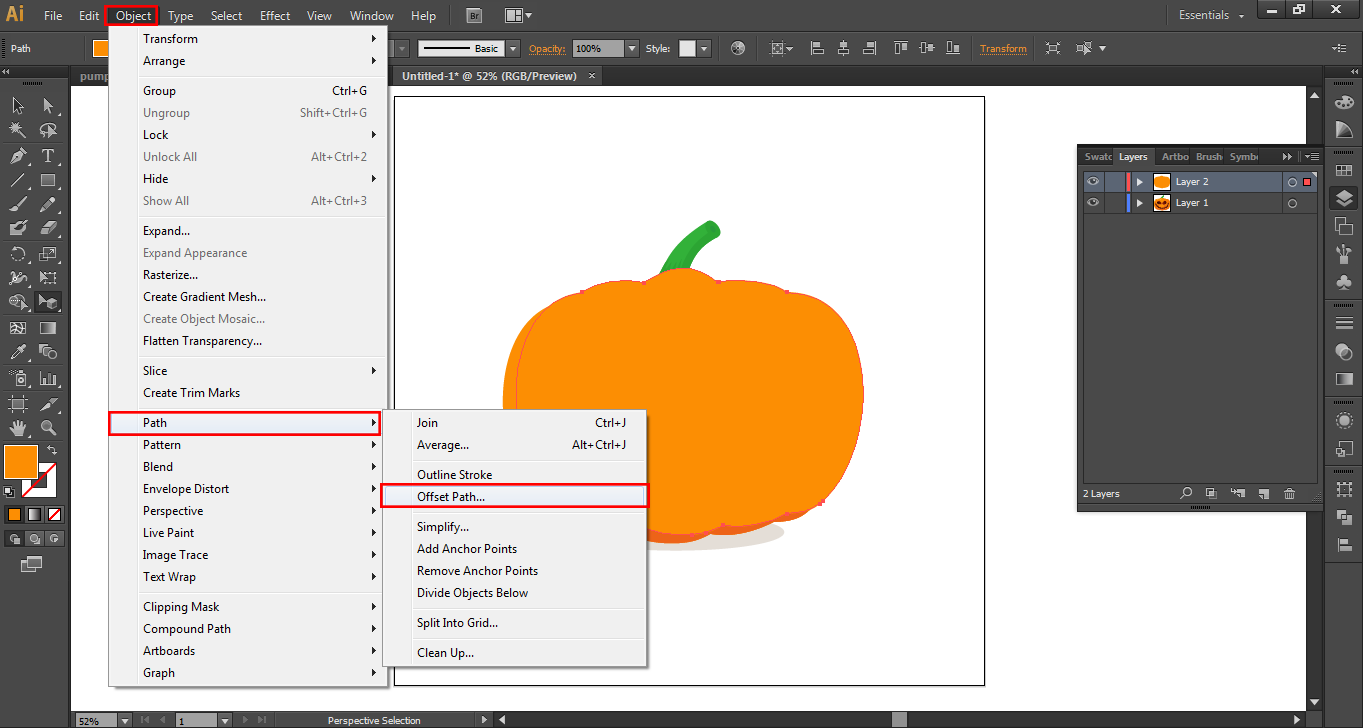Click the orange Fill color swatch
Viewport: 1363px width, 728px height.
[x=21, y=461]
